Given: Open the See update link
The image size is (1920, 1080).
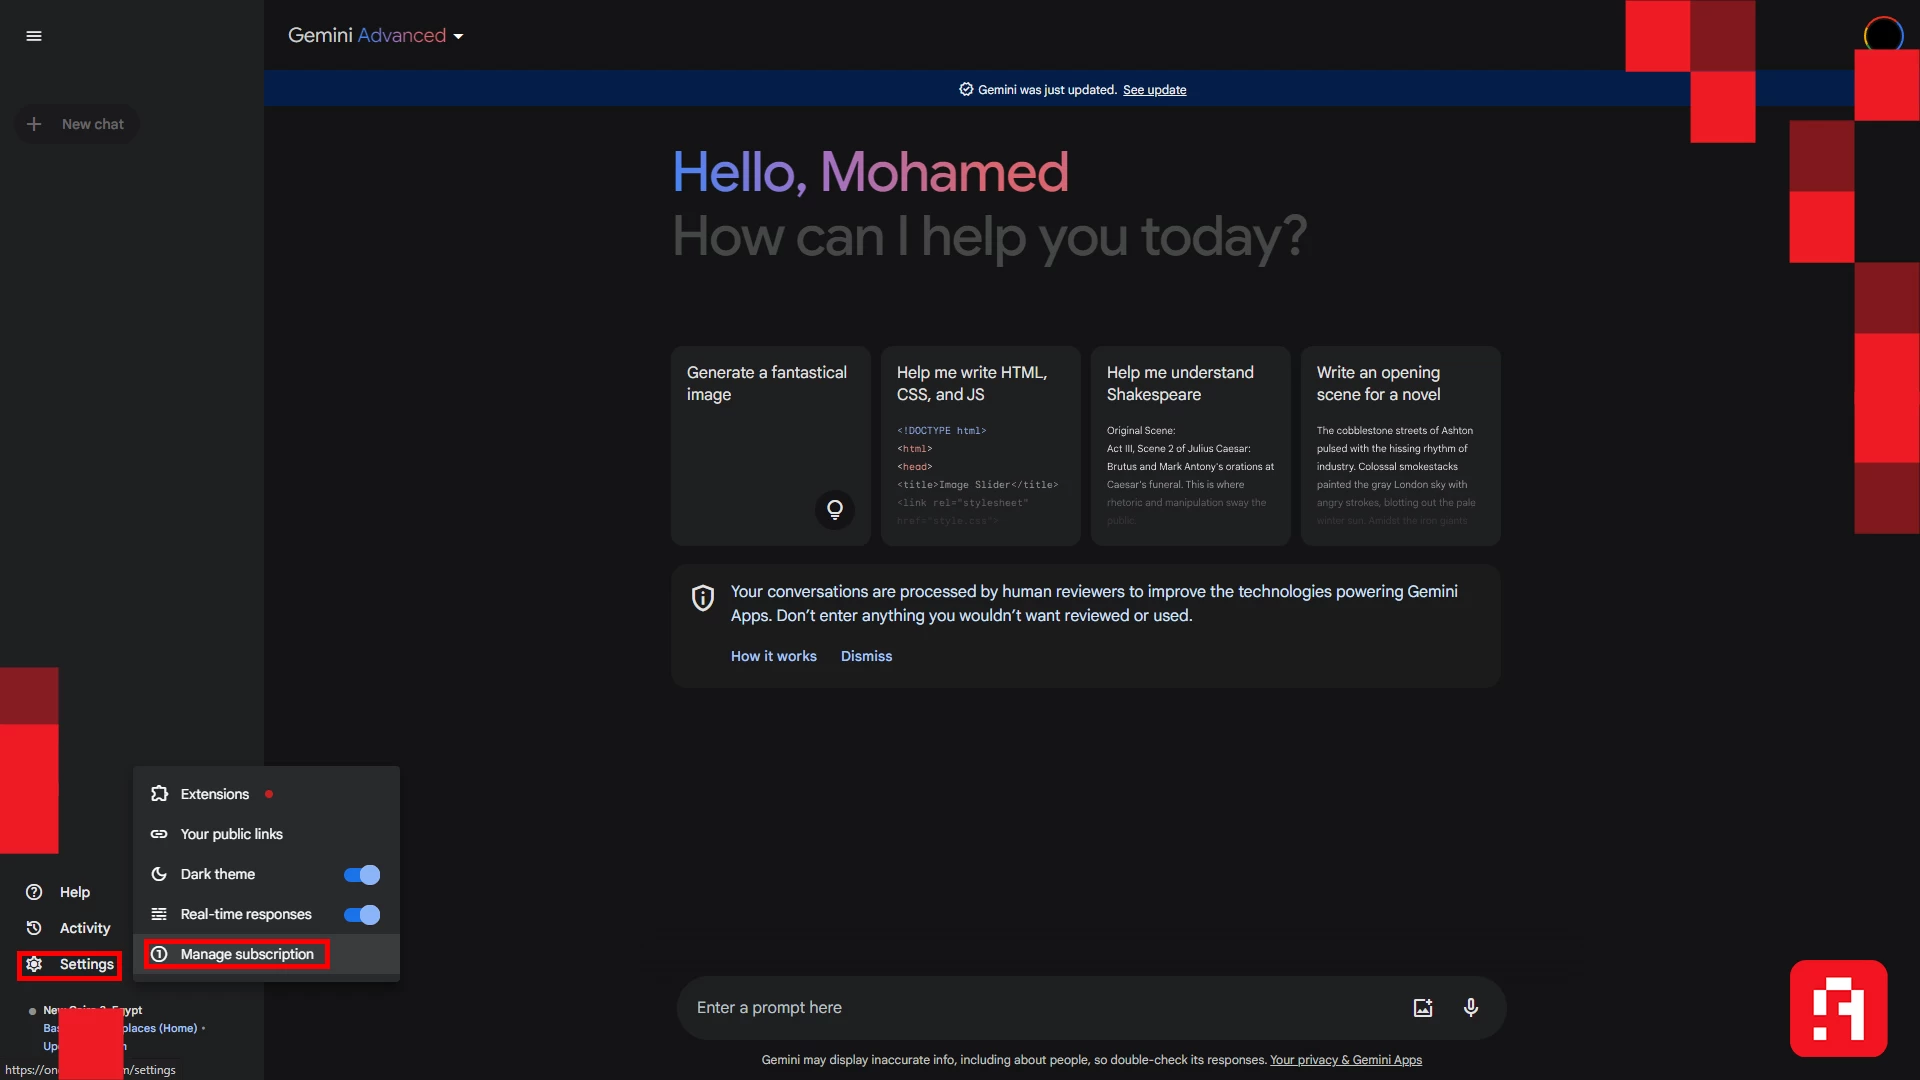Looking at the screenshot, I should coord(1154,90).
